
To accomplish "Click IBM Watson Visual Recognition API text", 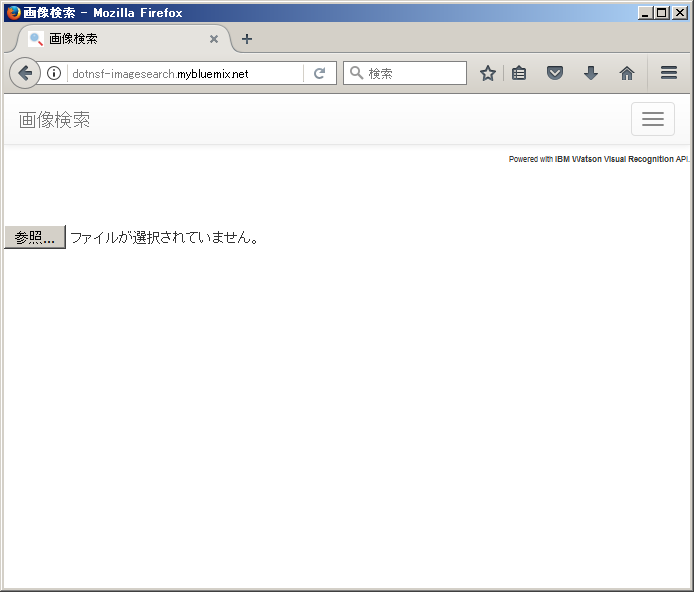I will 622,159.
